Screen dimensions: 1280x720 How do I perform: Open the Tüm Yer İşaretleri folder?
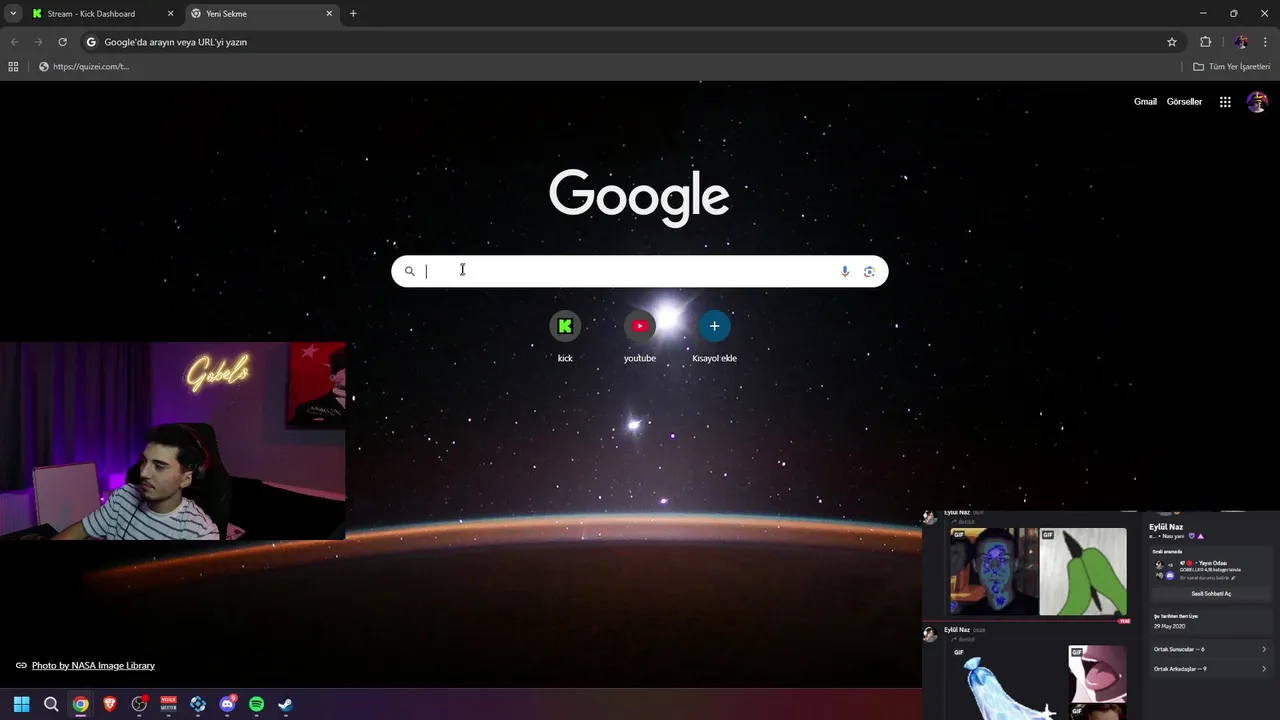pyautogui.click(x=1232, y=67)
